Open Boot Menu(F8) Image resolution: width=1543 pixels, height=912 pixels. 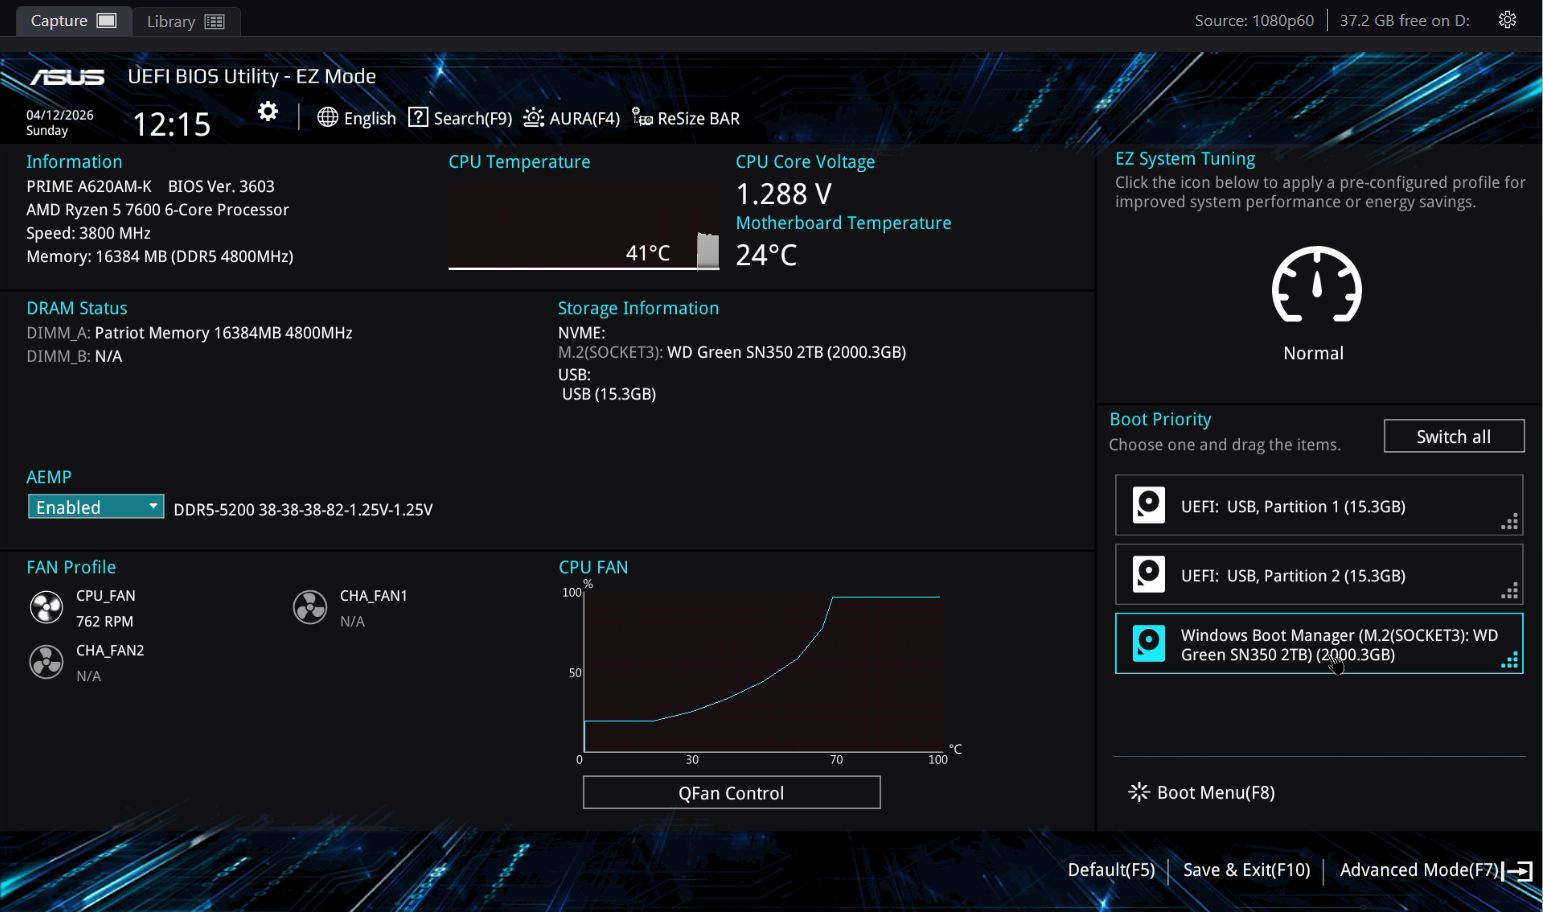[x=1202, y=792]
